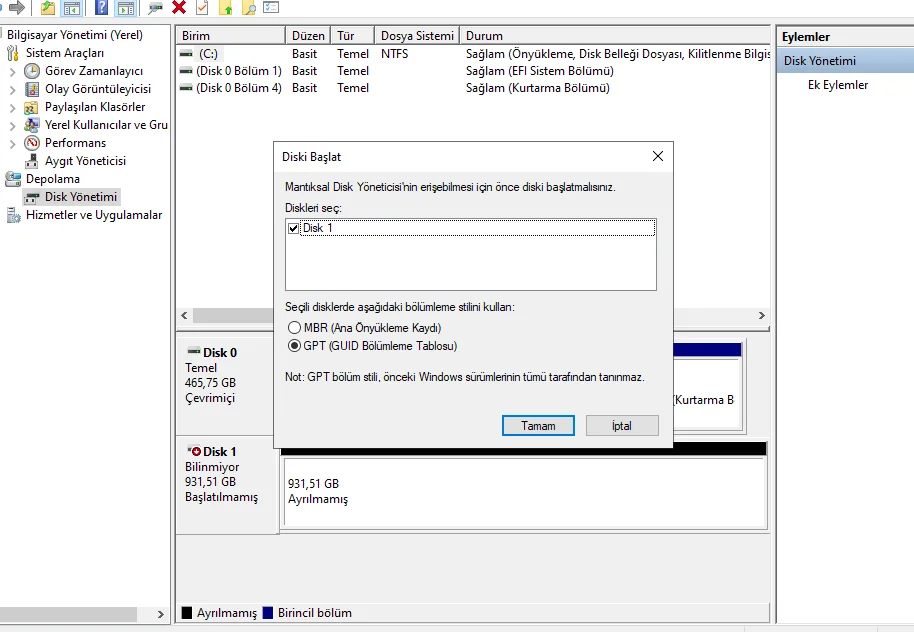The width and height of the screenshot is (914, 632).
Task: Click the forward arrow toolbar icon
Action: pyautogui.click(x=17, y=8)
